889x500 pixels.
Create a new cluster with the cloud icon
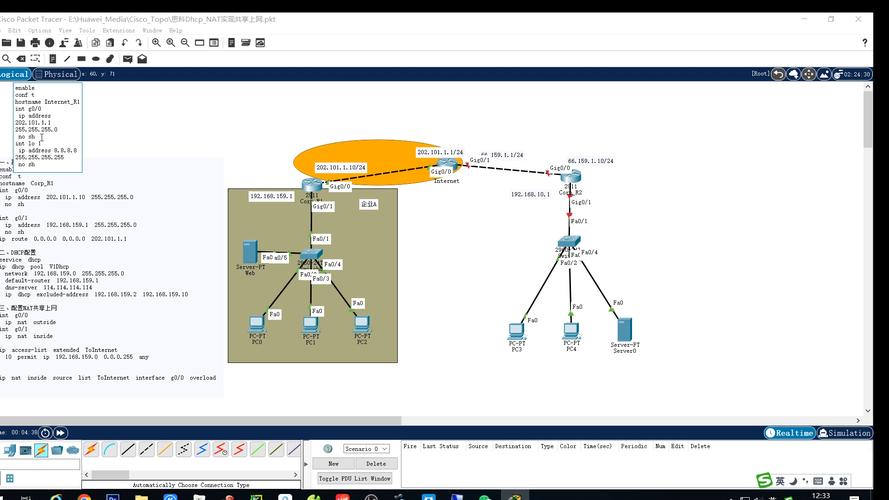click(793, 74)
